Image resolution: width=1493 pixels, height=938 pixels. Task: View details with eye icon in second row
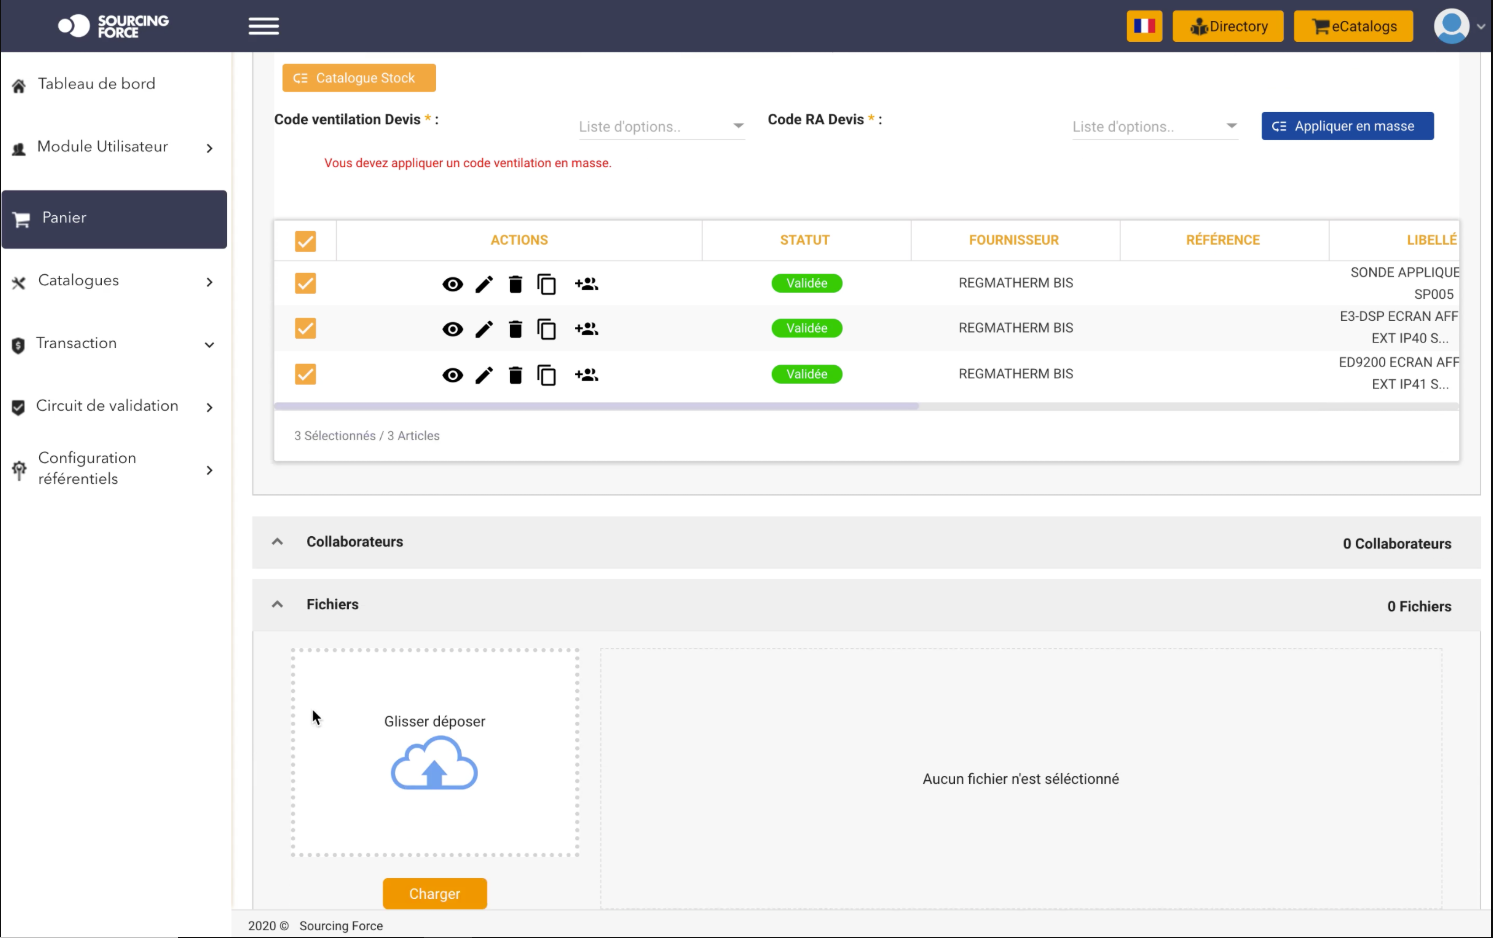tap(453, 329)
